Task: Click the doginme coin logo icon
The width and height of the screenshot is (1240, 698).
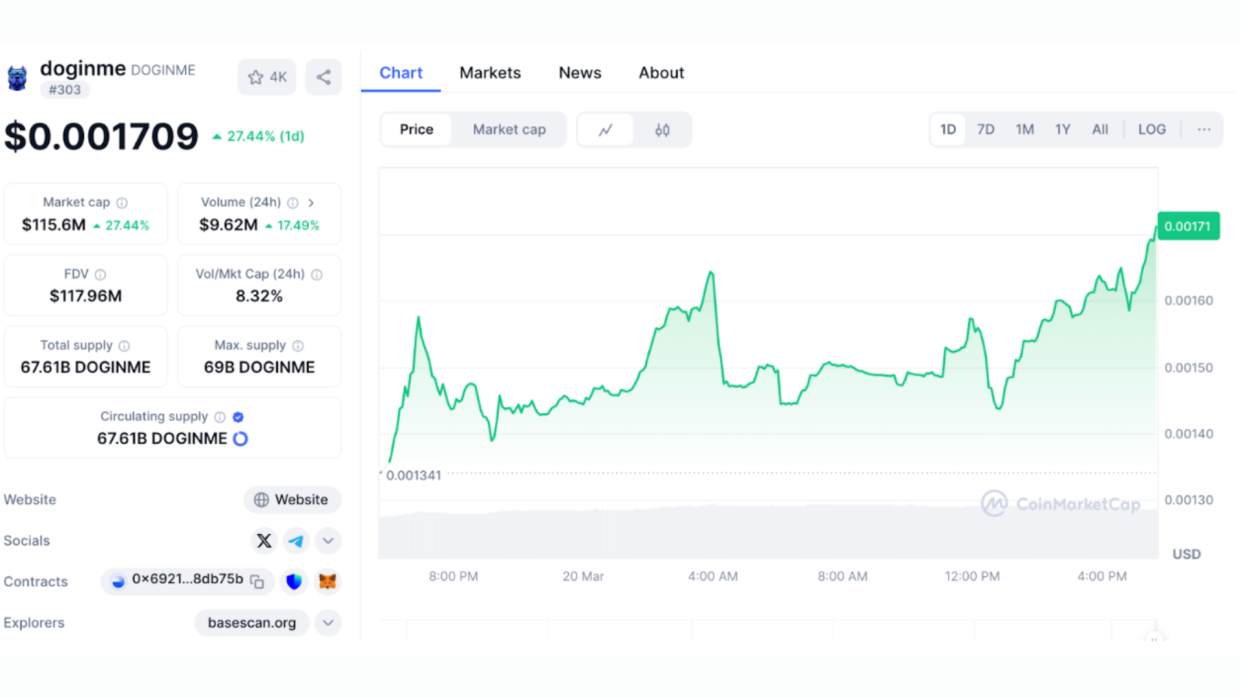Action: click(x=17, y=78)
